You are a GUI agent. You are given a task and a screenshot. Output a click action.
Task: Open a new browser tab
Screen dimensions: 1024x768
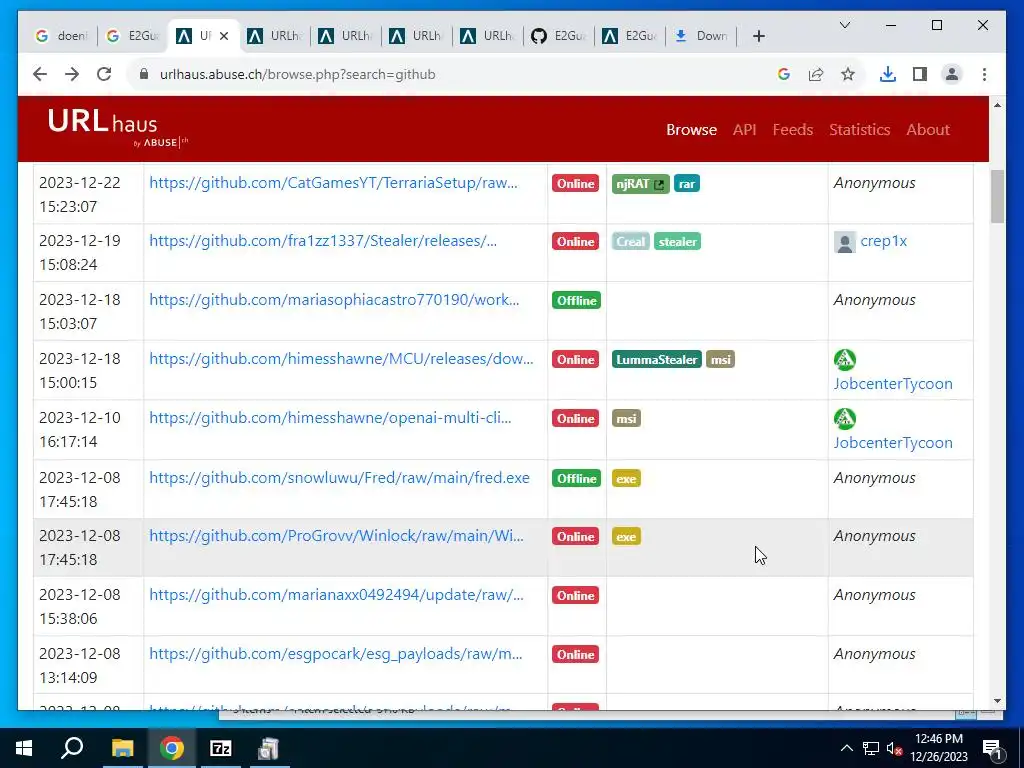758,36
